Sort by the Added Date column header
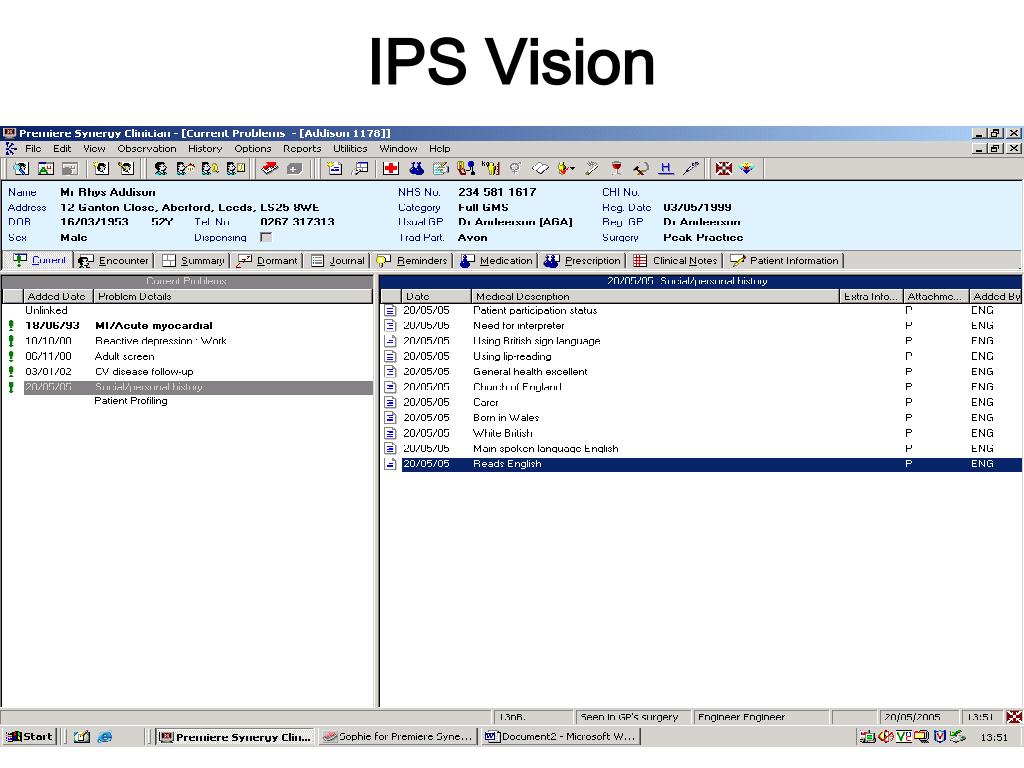 coord(57,296)
